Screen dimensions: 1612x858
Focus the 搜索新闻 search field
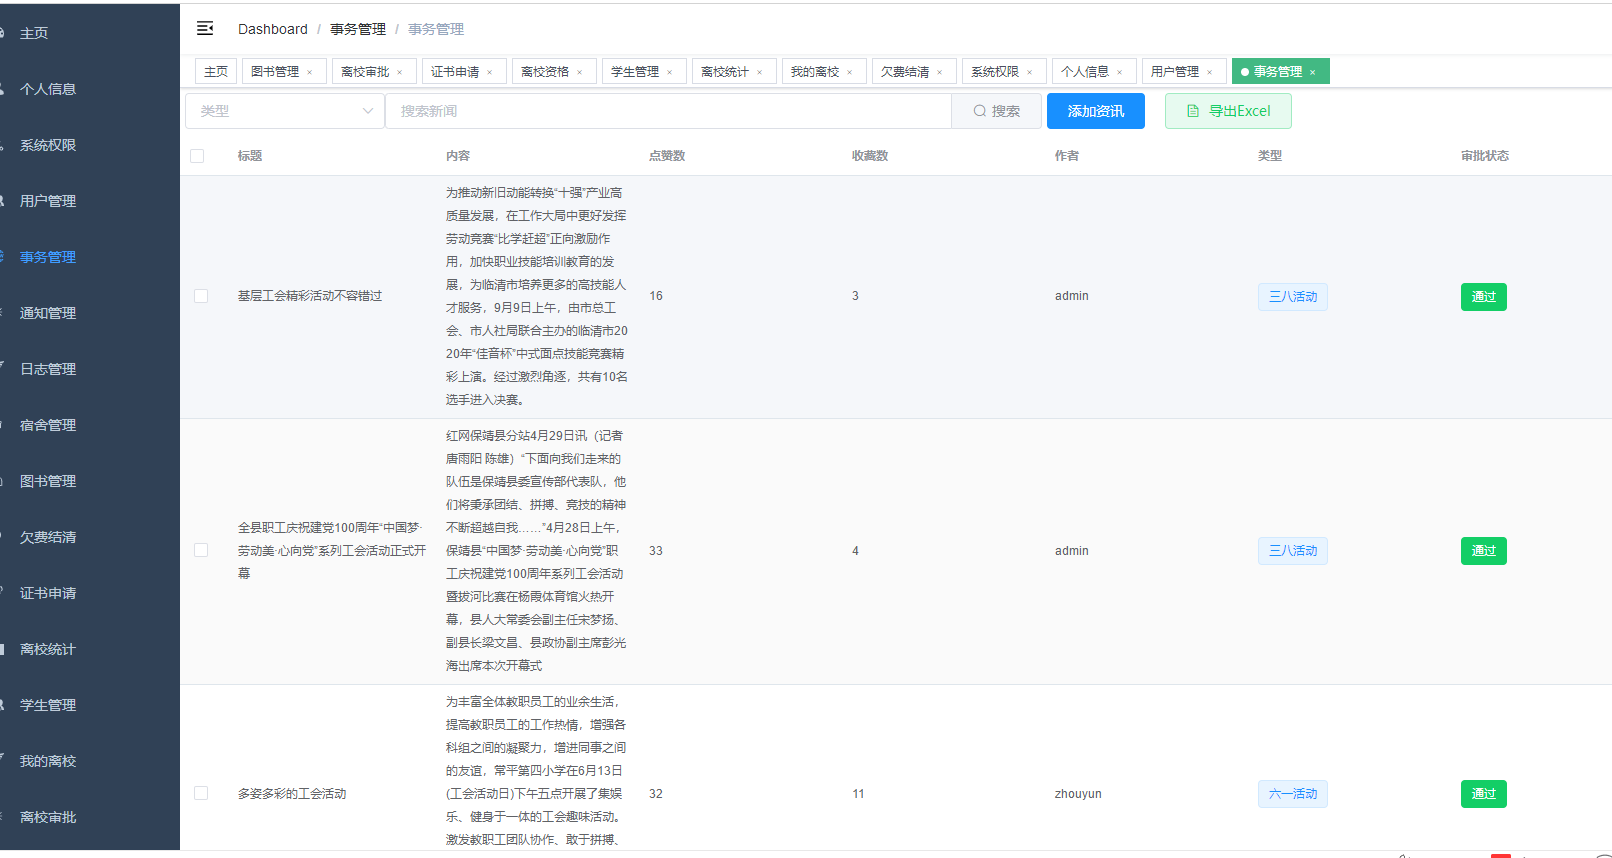click(668, 111)
